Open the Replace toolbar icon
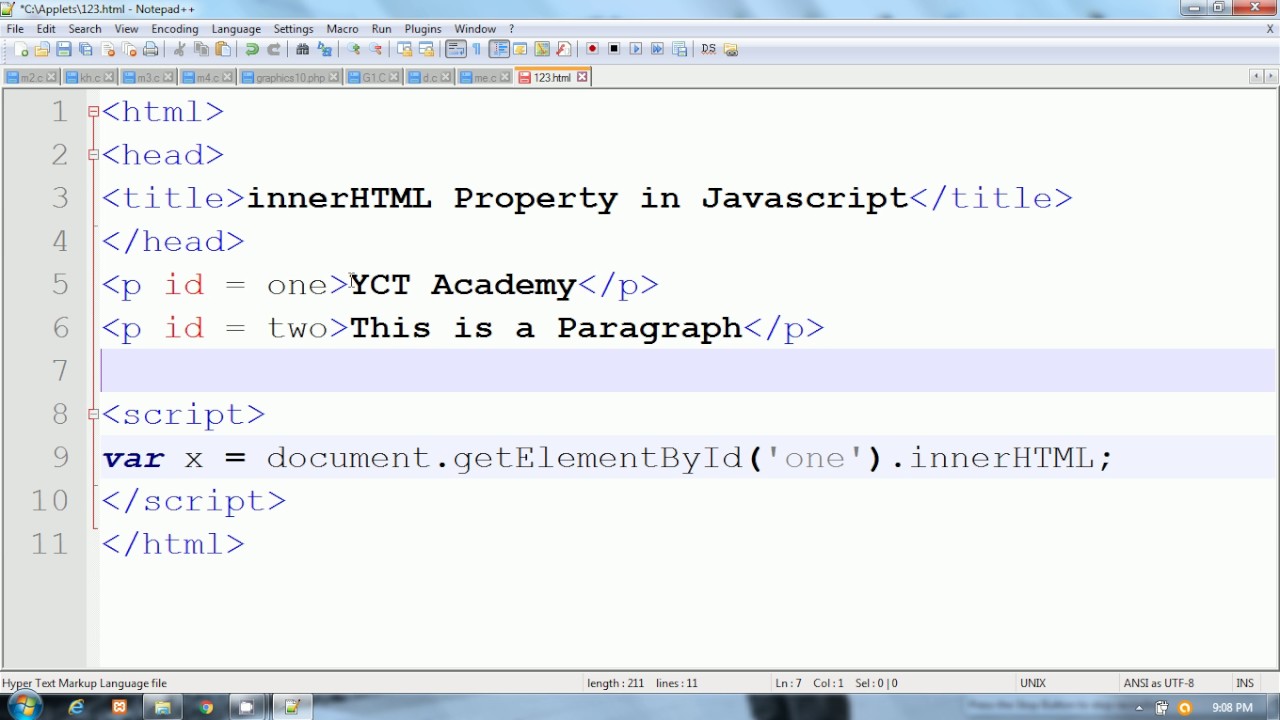This screenshot has height=720, width=1280. point(325,49)
